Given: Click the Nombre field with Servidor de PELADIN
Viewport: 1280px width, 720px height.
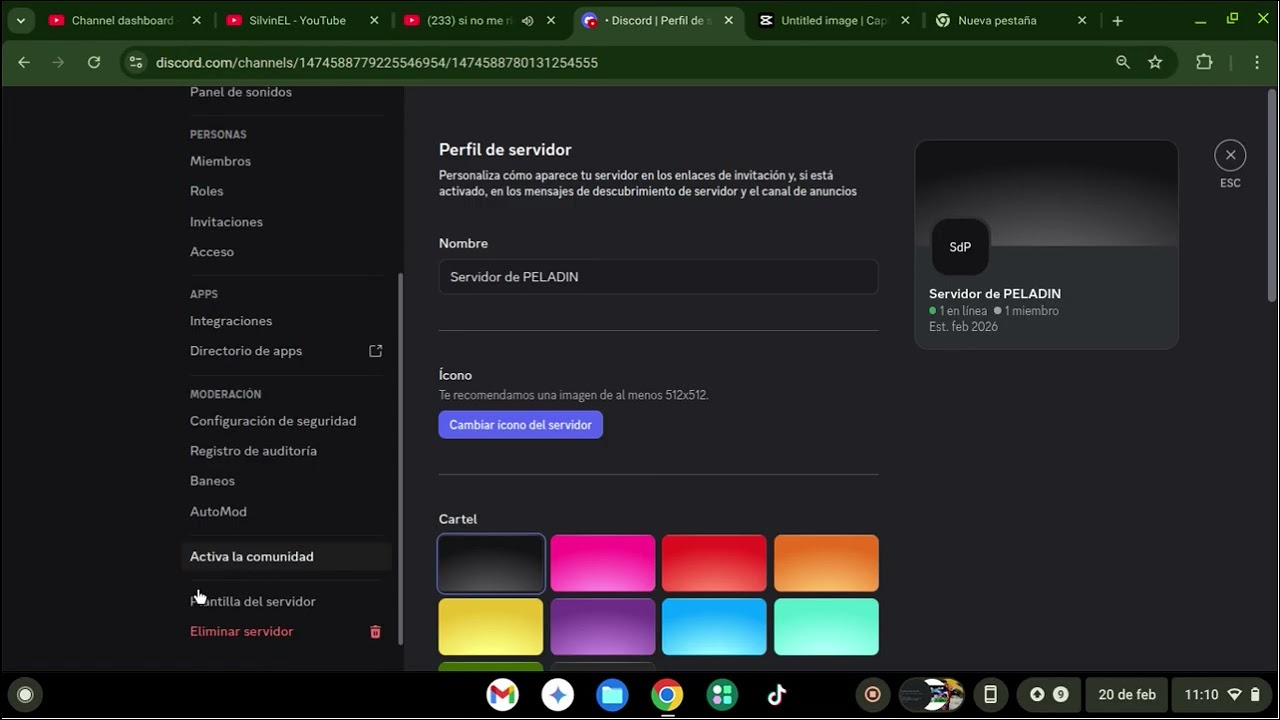Looking at the screenshot, I should coord(658,277).
